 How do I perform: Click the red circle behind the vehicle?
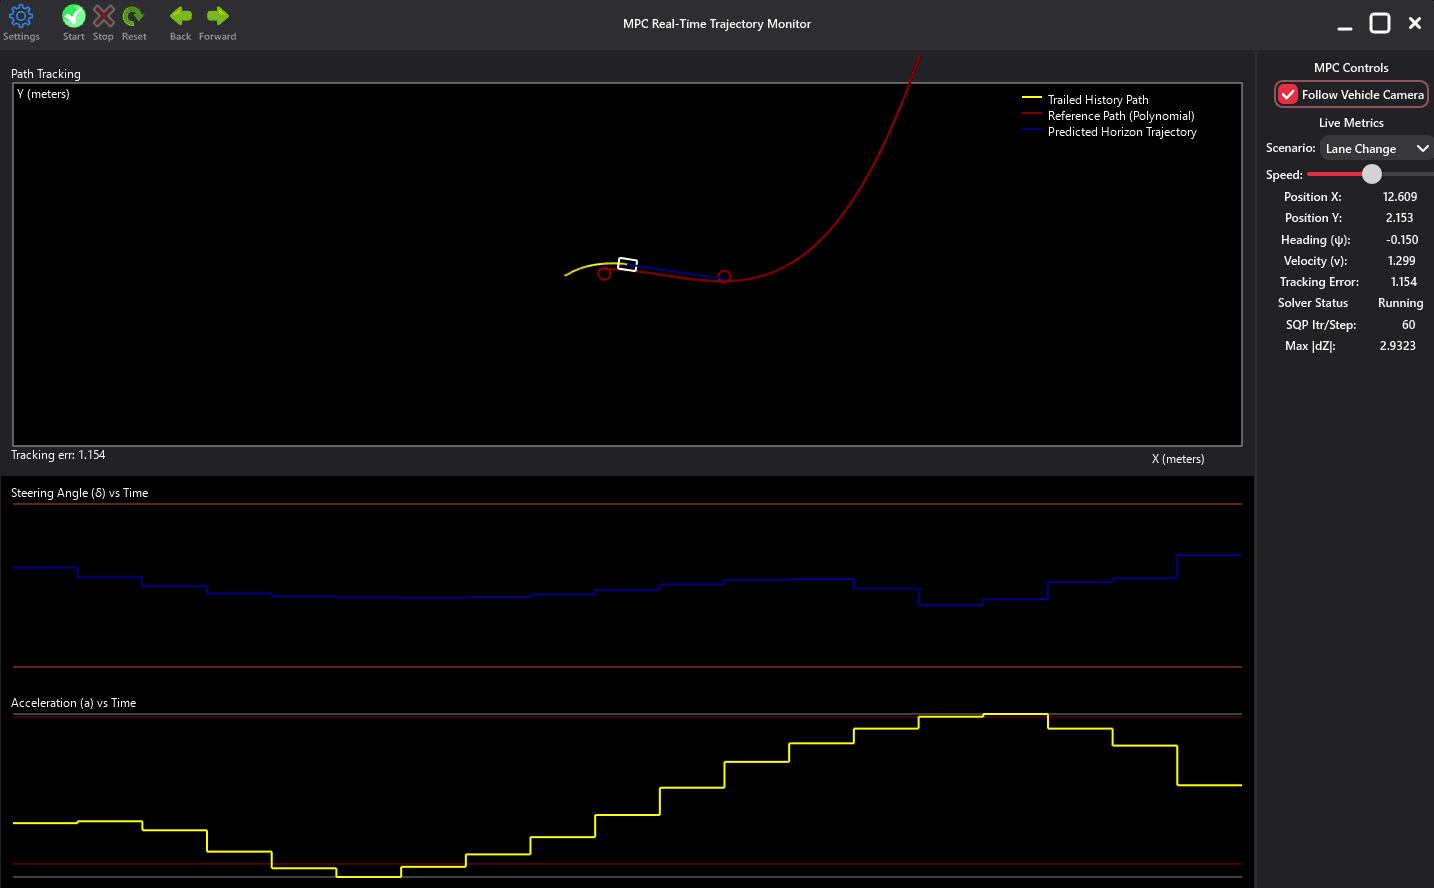[x=604, y=274]
